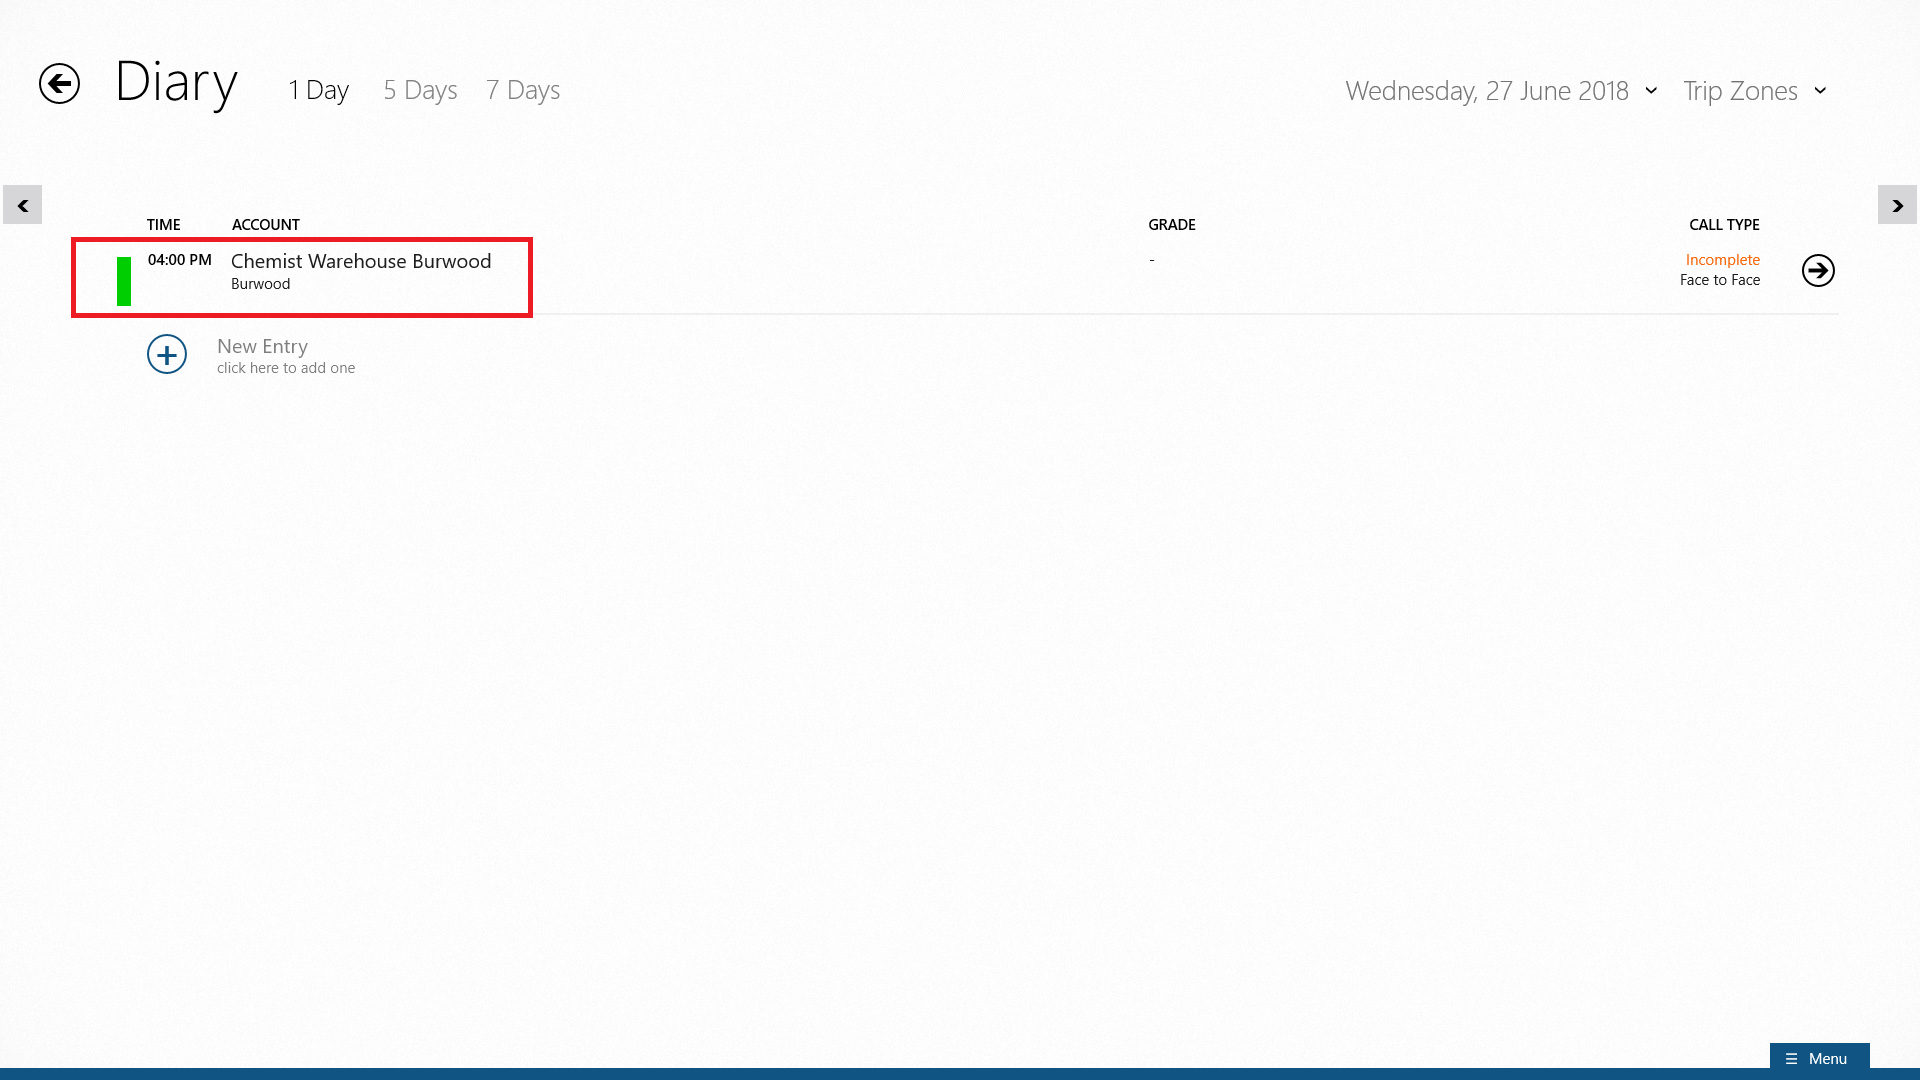Image resolution: width=1920 pixels, height=1080 pixels.
Task: Click New Entry text link
Action: coord(262,346)
